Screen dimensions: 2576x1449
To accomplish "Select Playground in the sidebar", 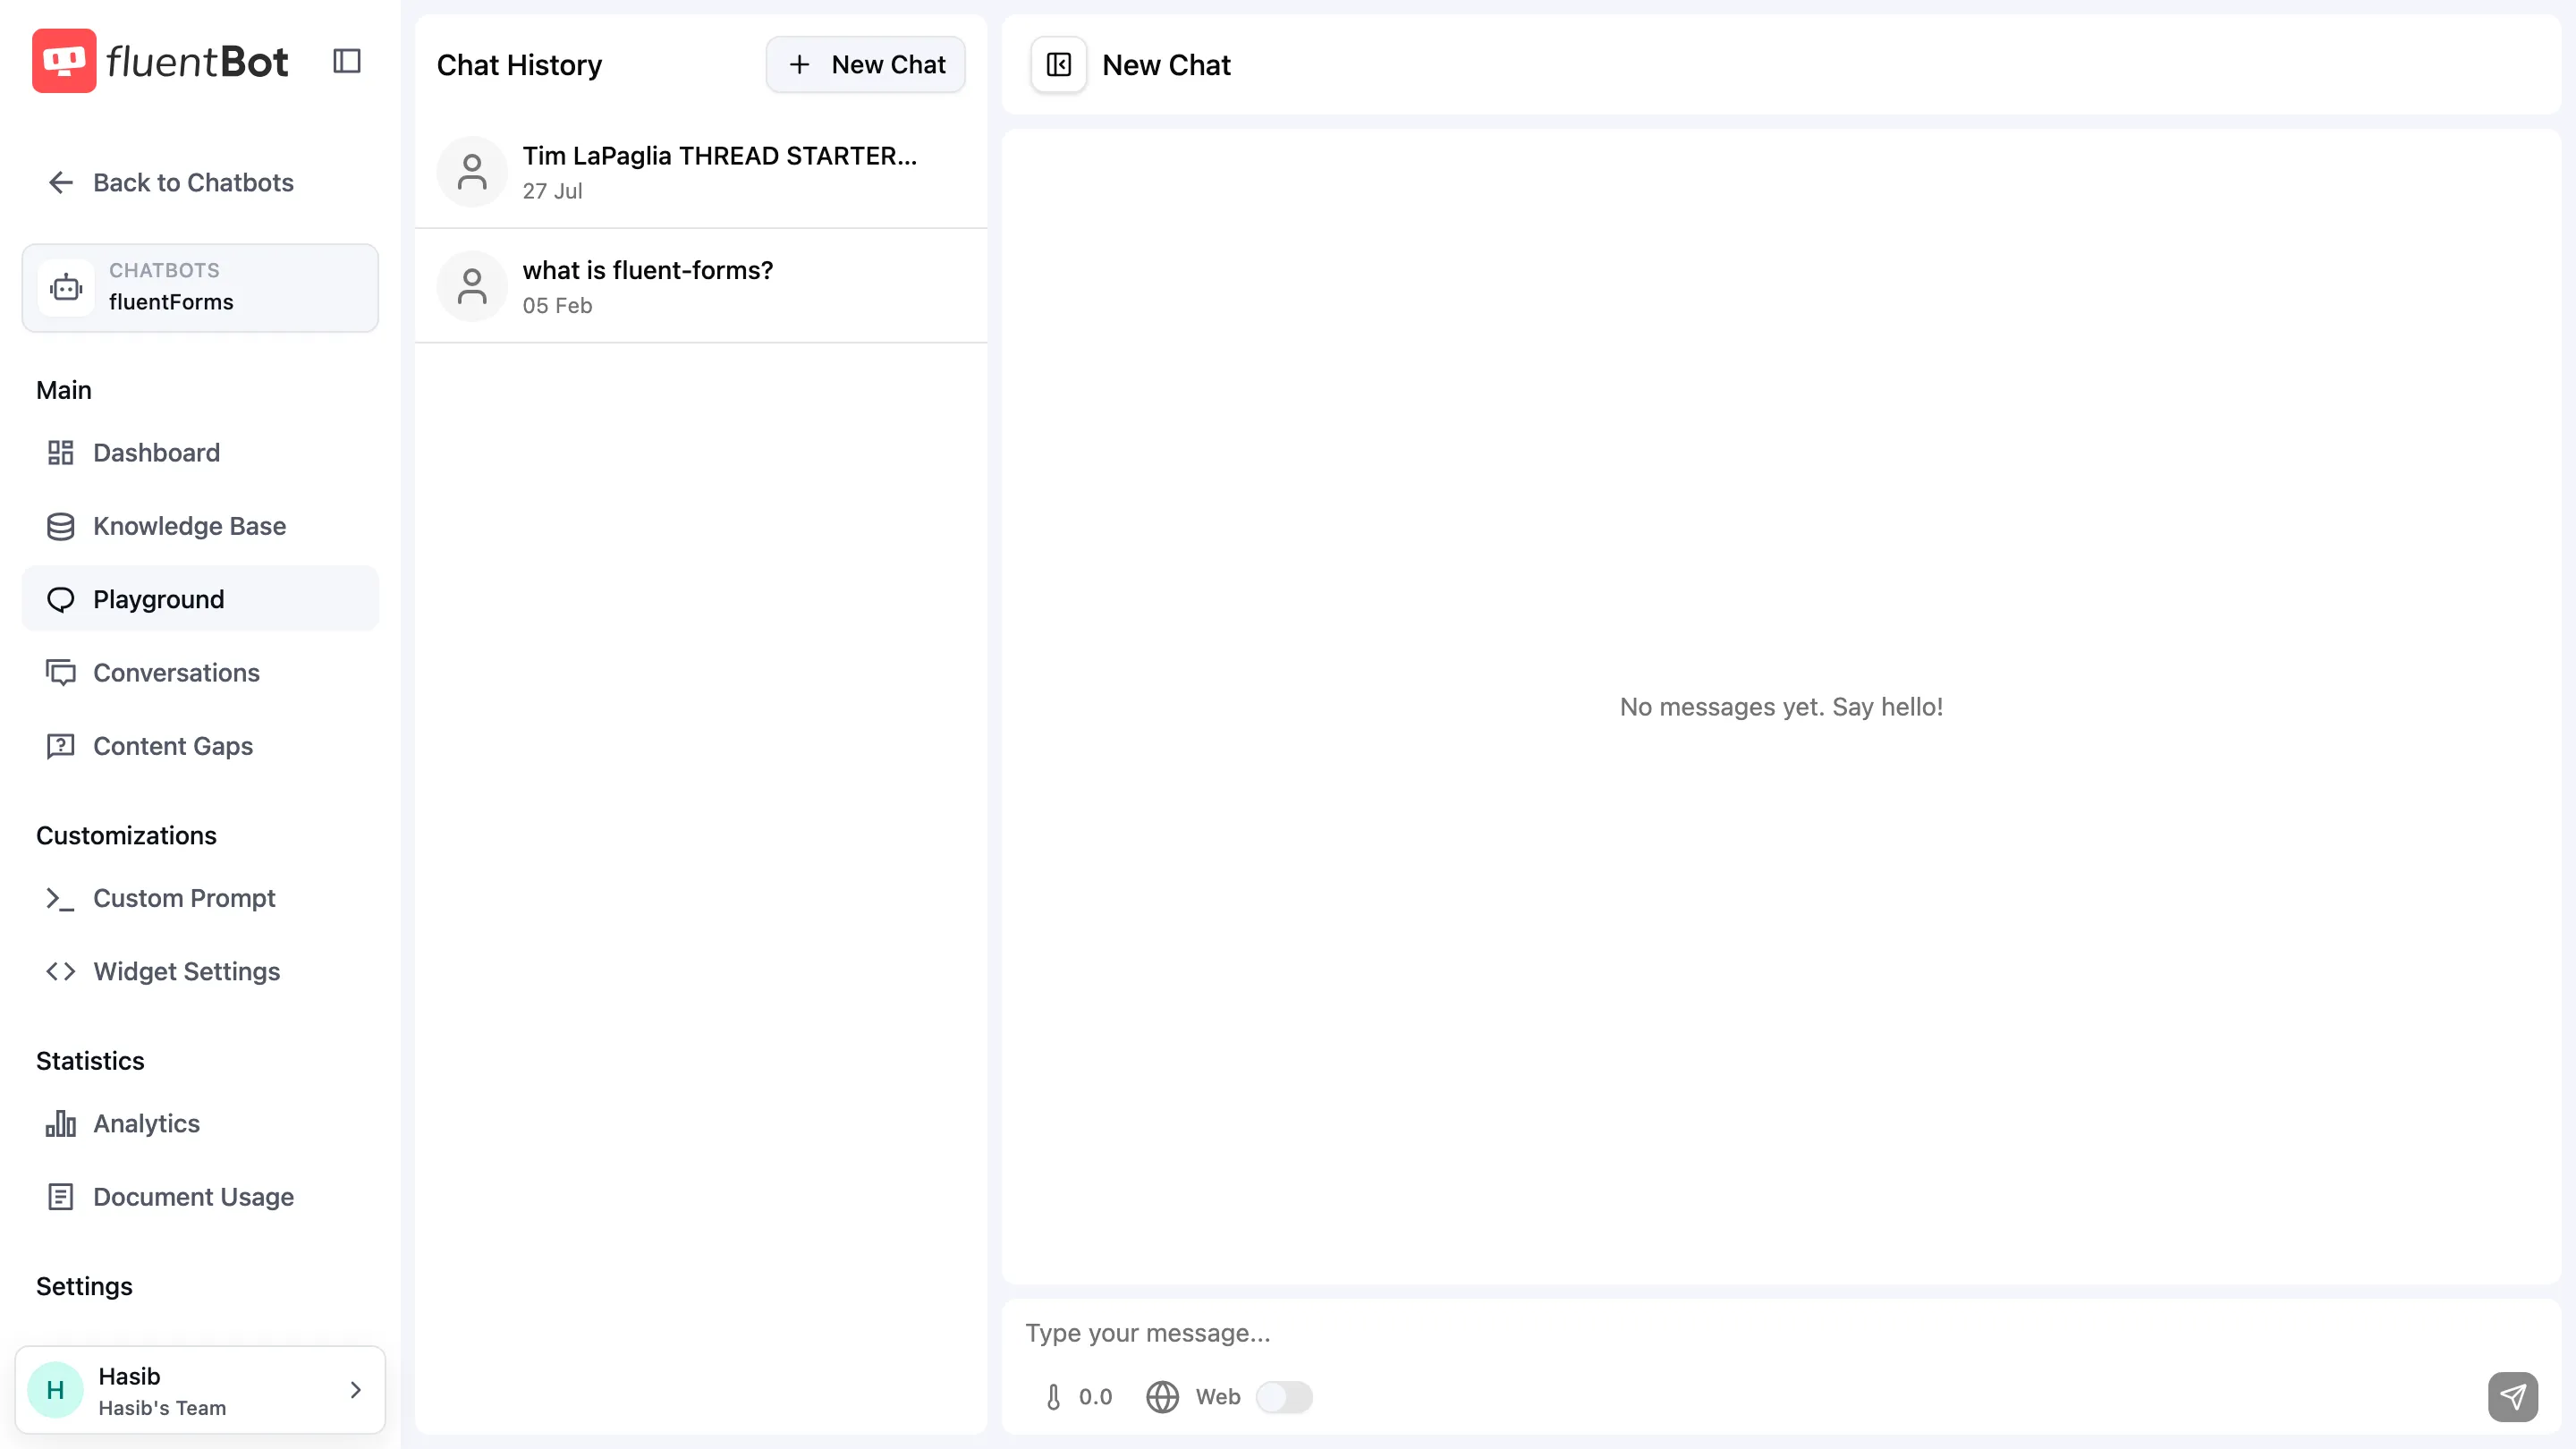I will pos(200,599).
